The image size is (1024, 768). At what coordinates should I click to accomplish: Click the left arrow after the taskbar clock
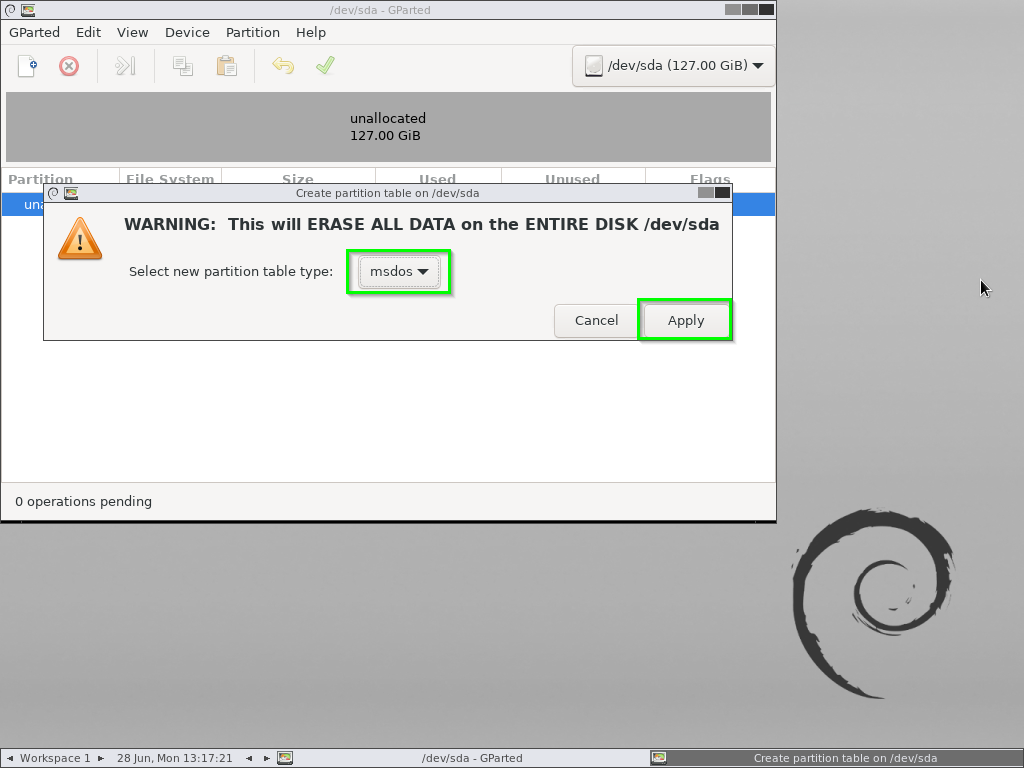tap(249, 758)
